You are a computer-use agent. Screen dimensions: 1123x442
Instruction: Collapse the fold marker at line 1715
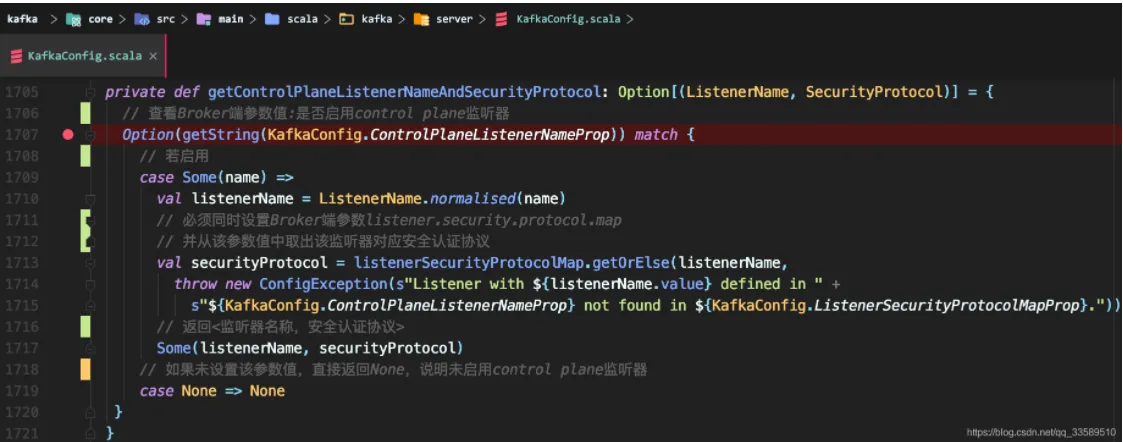[91, 305]
